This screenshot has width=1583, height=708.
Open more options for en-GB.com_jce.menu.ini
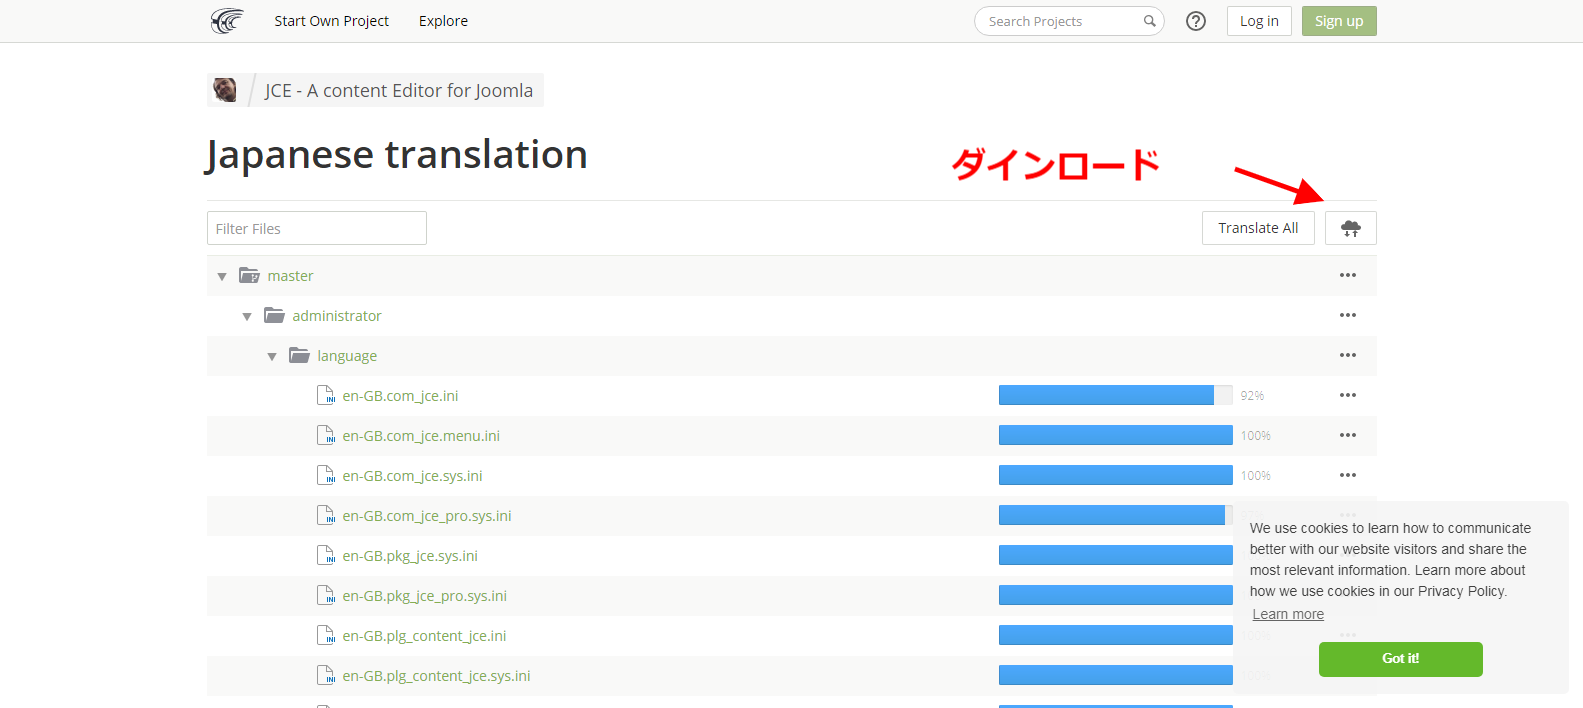pos(1348,435)
